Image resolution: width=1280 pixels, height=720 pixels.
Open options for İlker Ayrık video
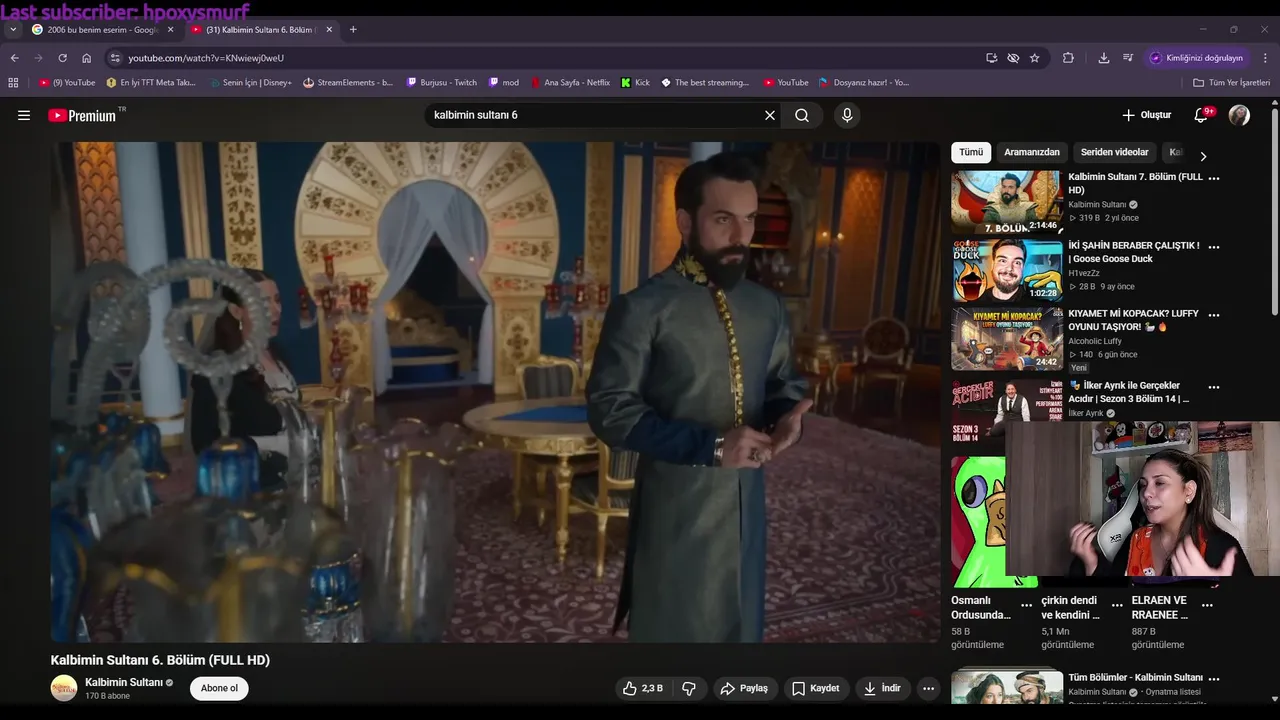tap(1214, 387)
